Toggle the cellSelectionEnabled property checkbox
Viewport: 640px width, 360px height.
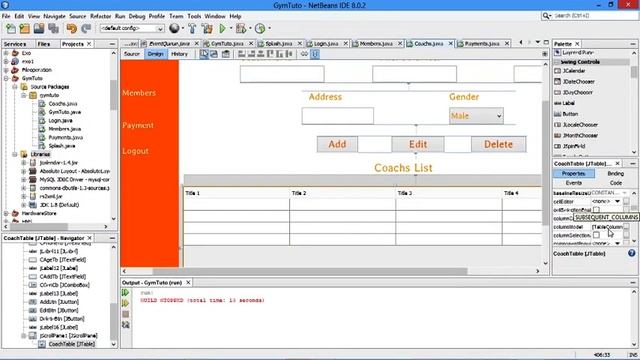click(596, 210)
